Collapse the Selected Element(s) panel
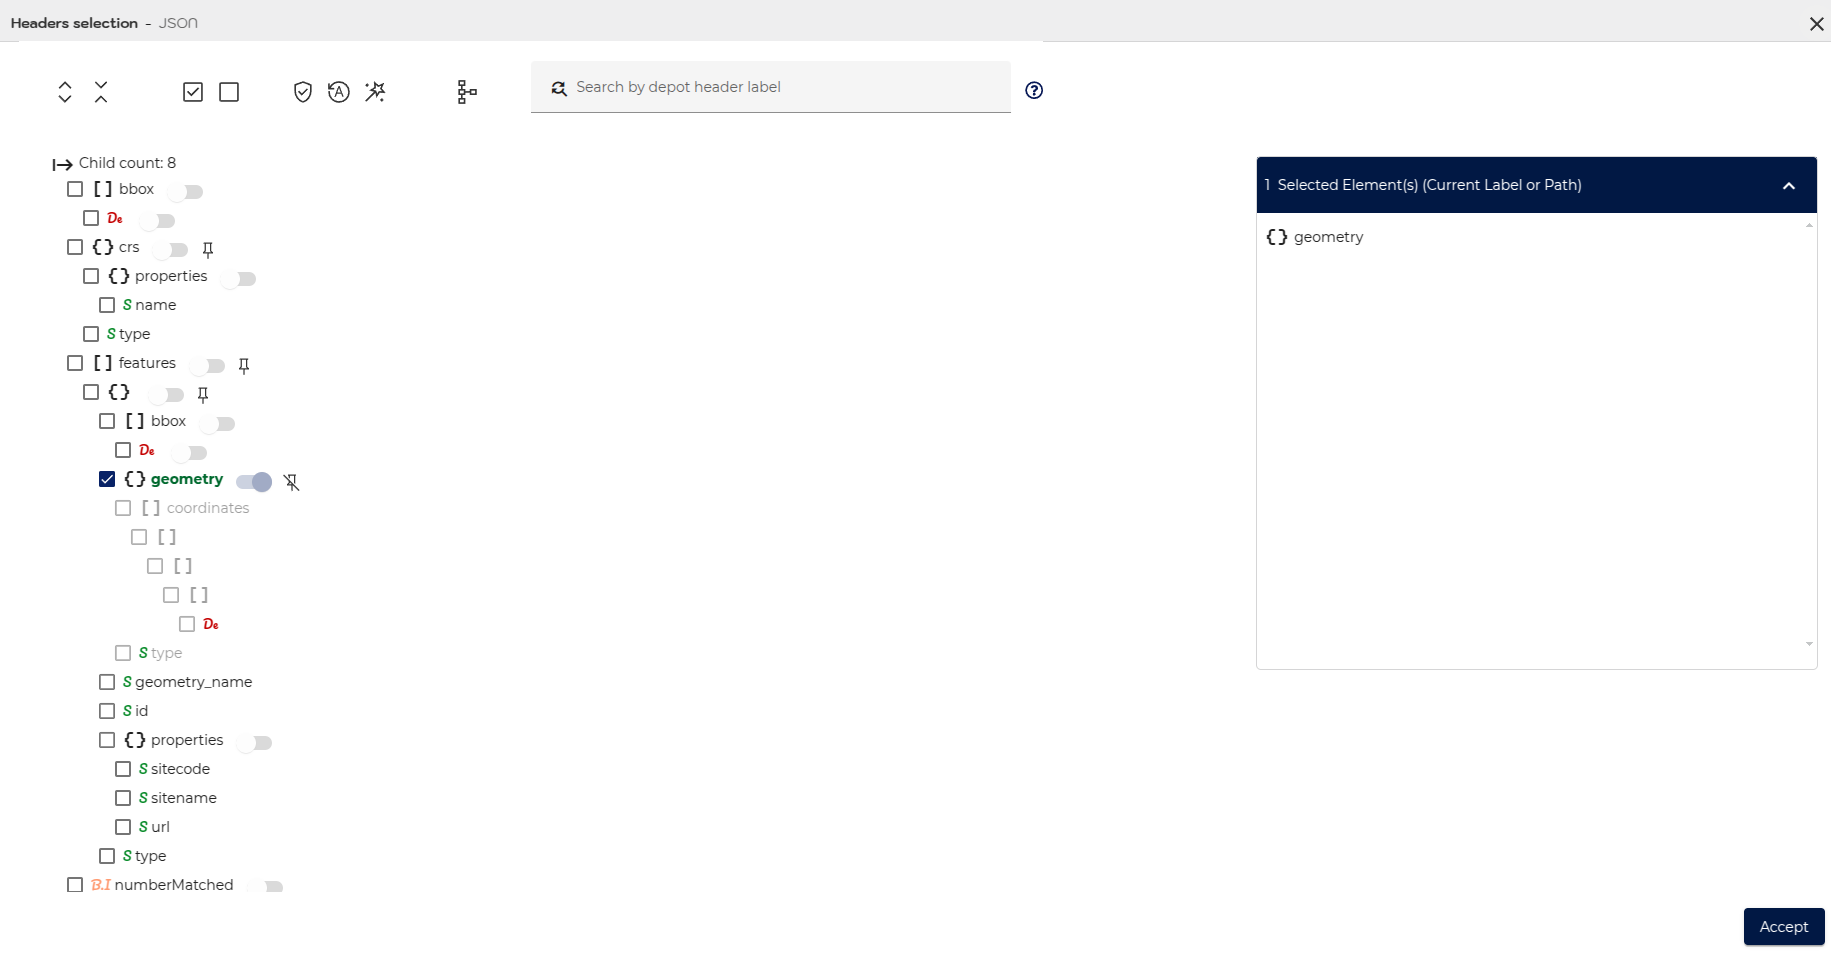This screenshot has width=1831, height=957. point(1788,185)
